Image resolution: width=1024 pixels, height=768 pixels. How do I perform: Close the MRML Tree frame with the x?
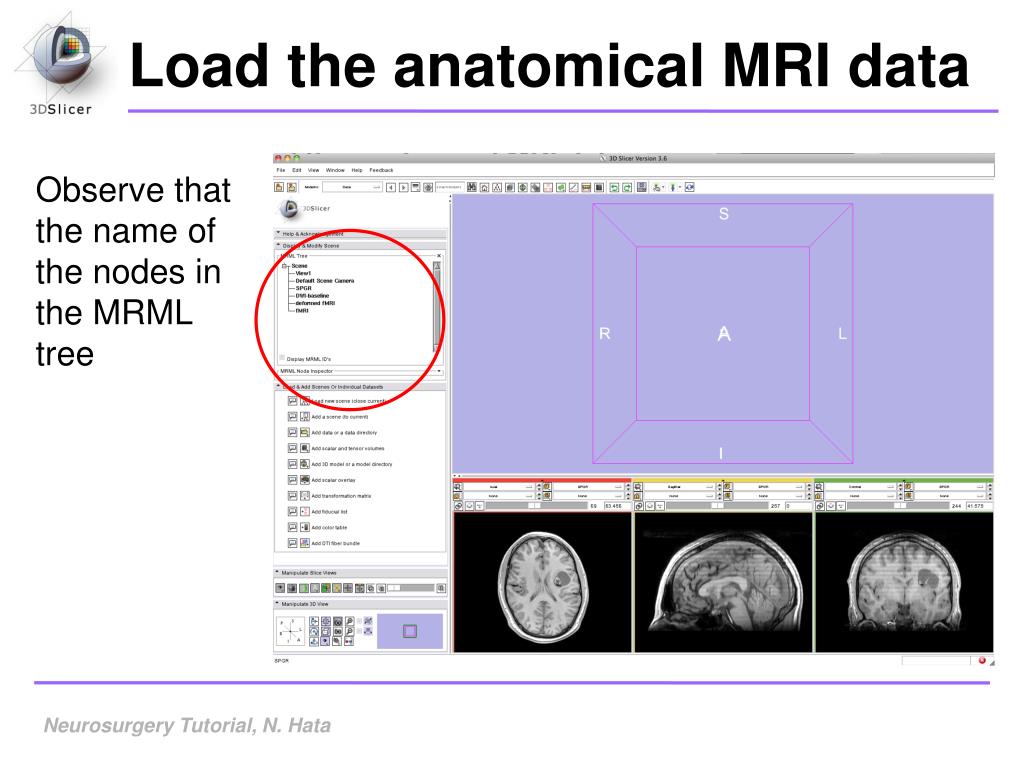[439, 255]
